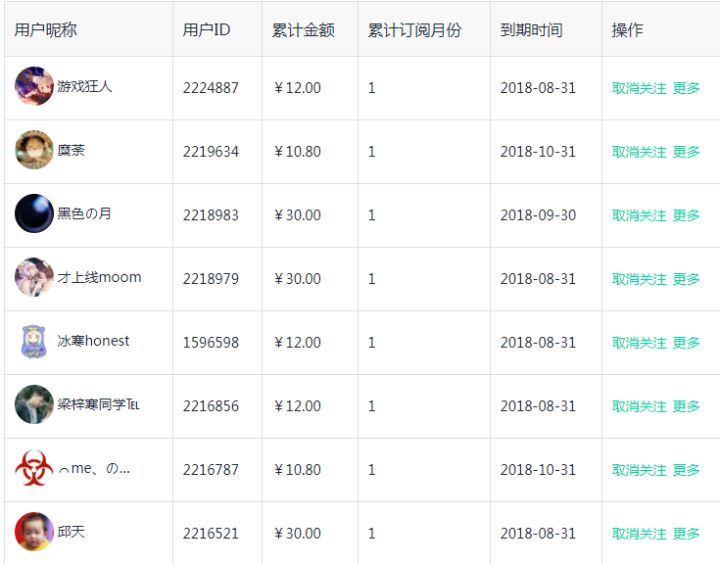Viewport: 720px width, 564px height.
Task: Open 更多 menu for 才上线moom
Action: [x=686, y=279]
